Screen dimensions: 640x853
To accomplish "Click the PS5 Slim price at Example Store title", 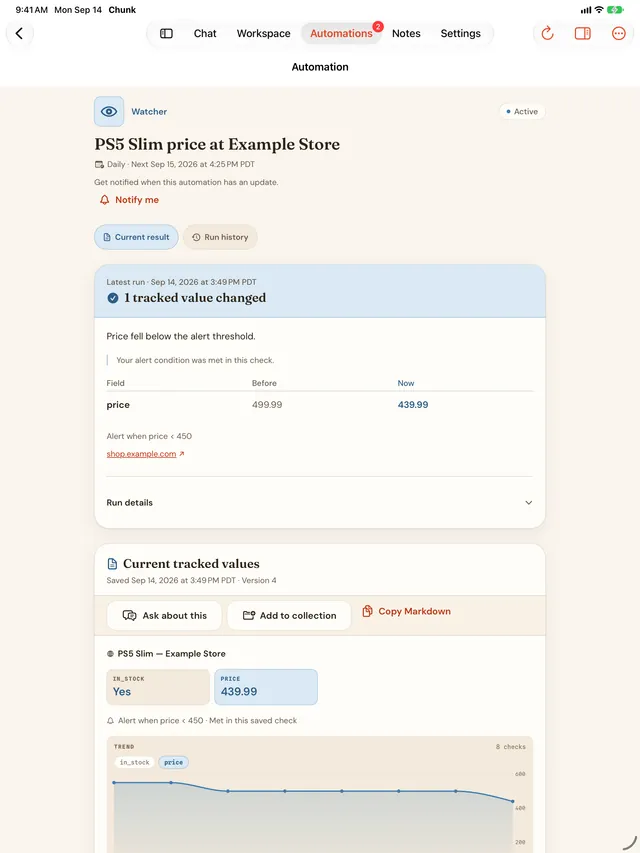I will tap(217, 144).
